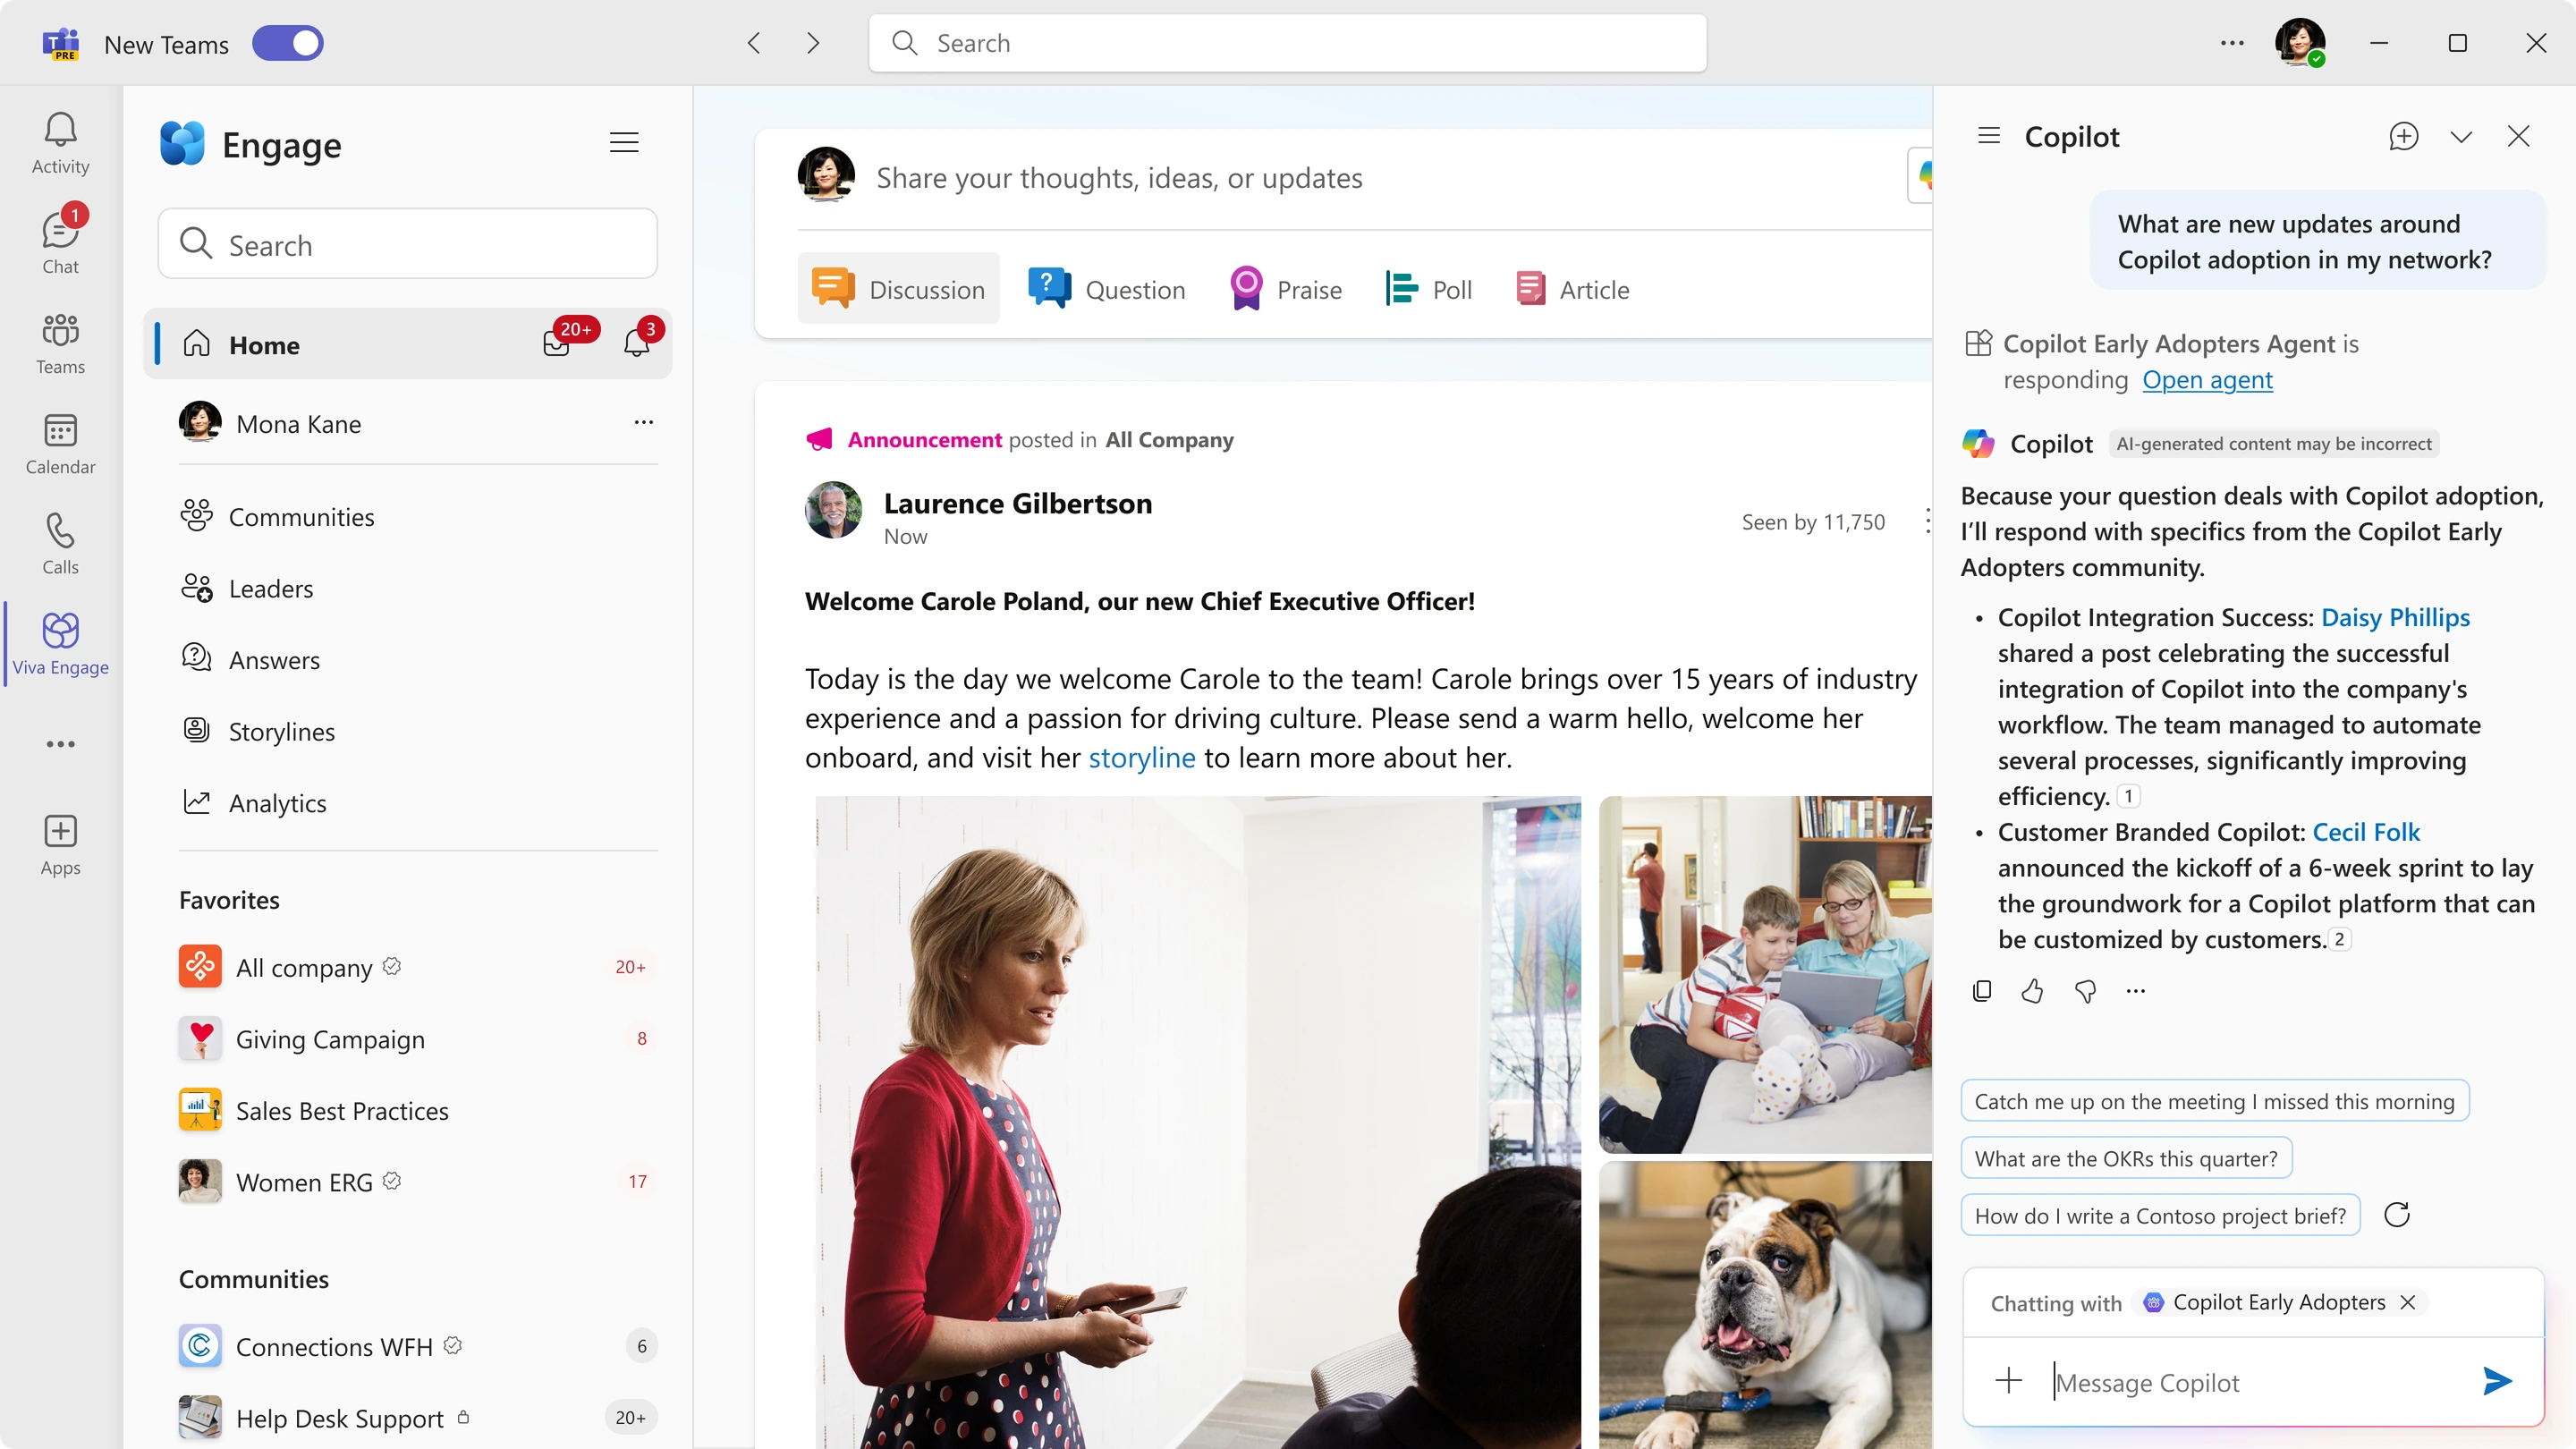Open the Copilot pane hamburger menu

pos(1988,136)
